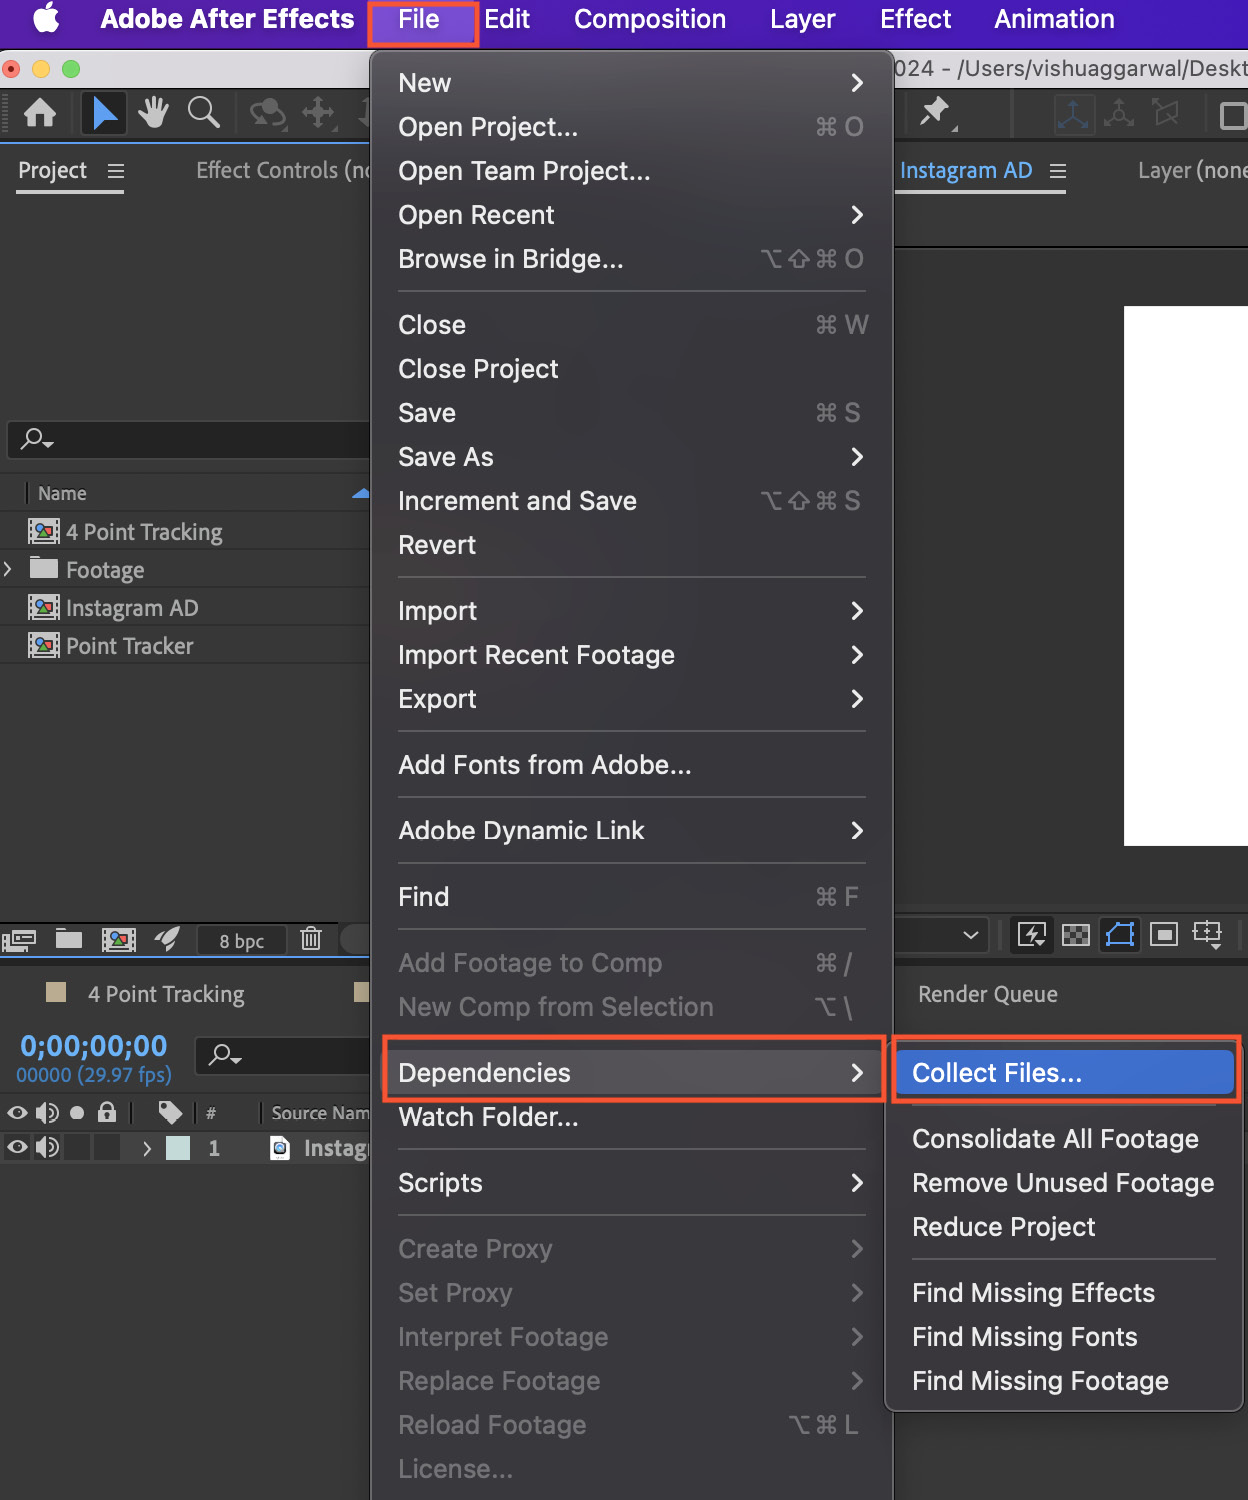Screen dimensions: 1248x1500
Task: Open the Import submenu
Action: [631, 611]
